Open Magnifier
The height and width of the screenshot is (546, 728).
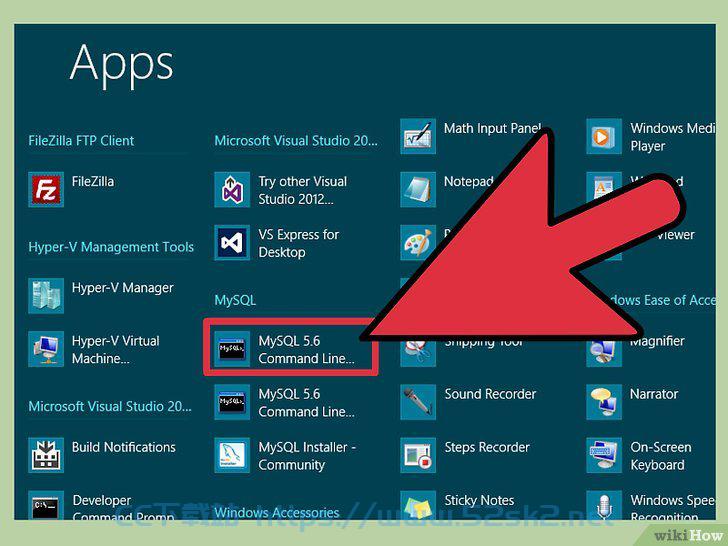pyautogui.click(x=635, y=349)
